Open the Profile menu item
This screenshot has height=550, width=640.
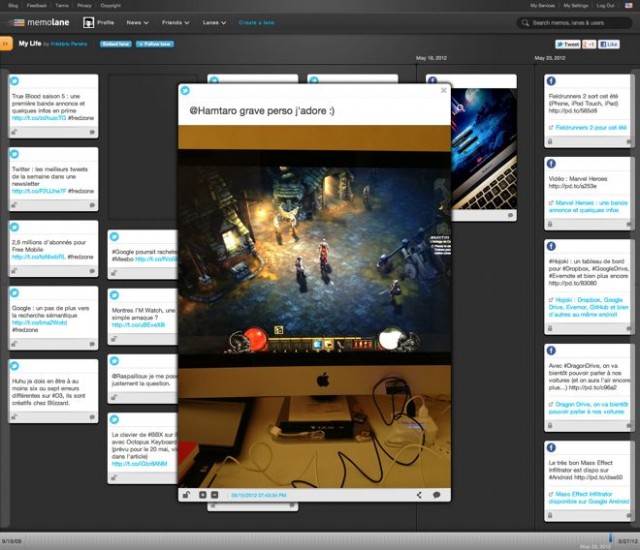point(106,22)
